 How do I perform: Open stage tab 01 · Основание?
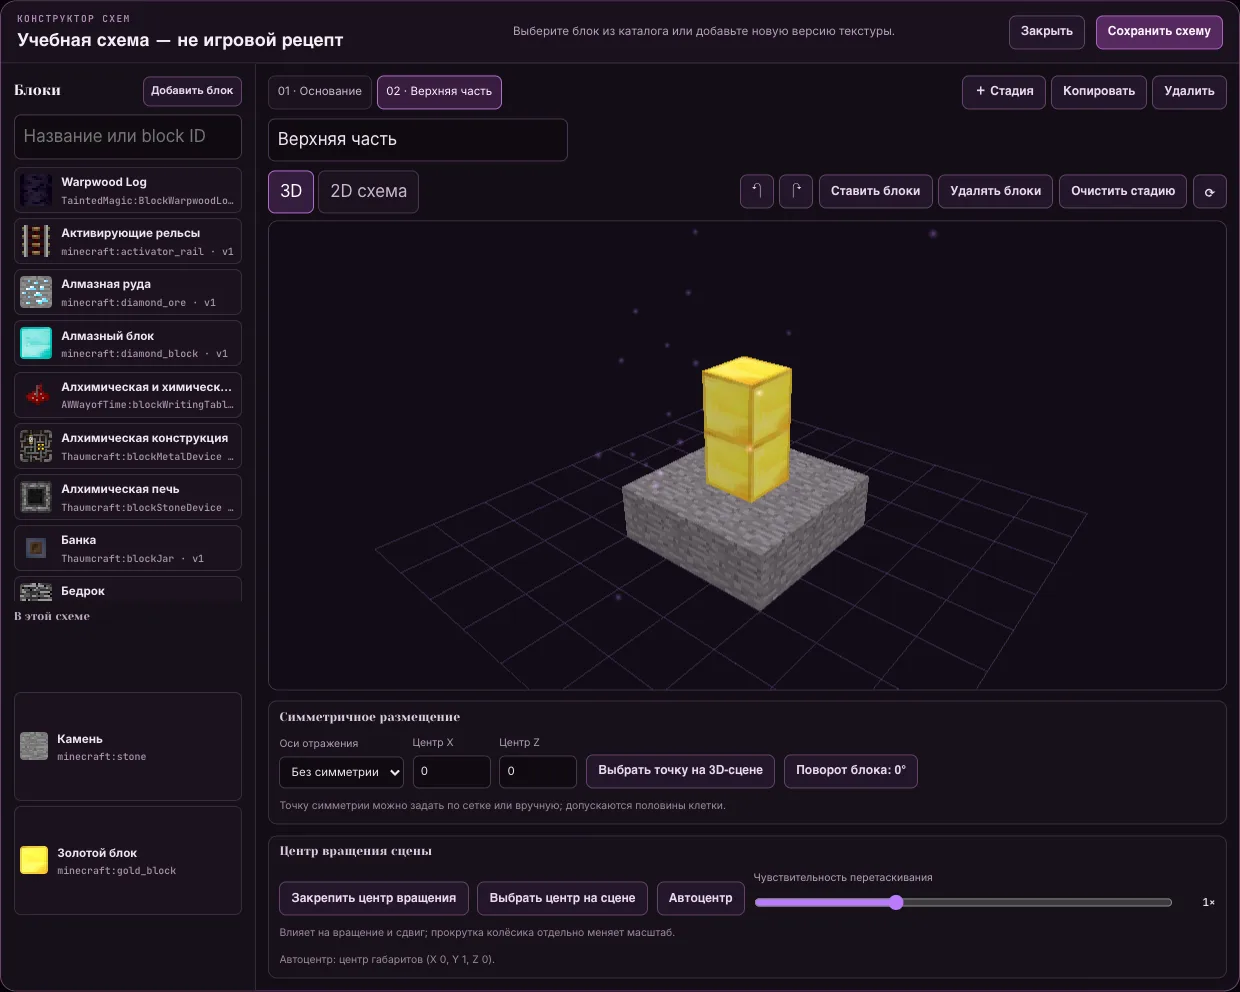point(320,91)
